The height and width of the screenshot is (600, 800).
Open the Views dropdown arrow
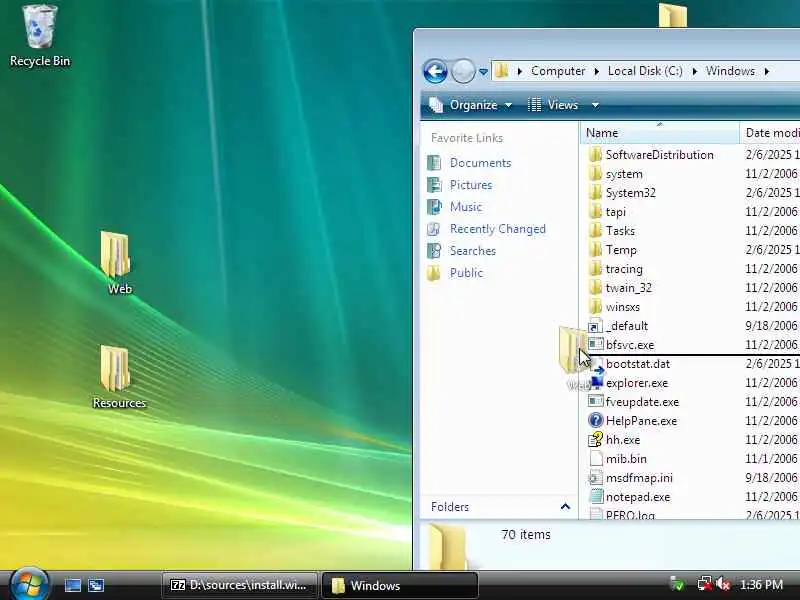pyautogui.click(x=595, y=105)
